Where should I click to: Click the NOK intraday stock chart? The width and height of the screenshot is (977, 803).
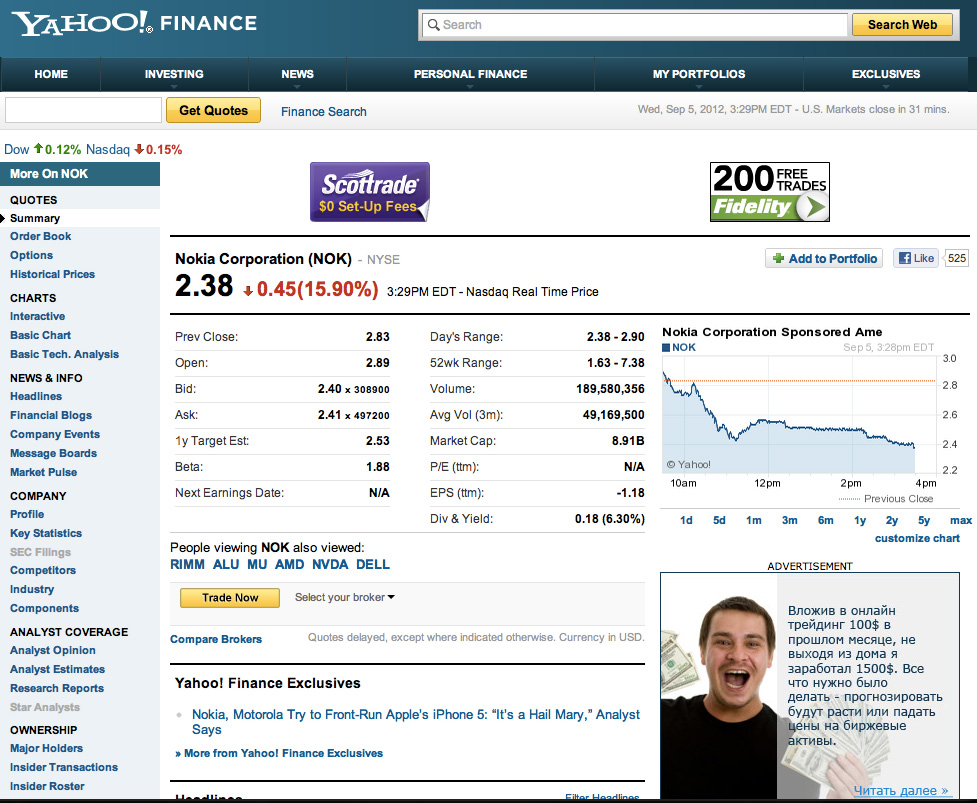(x=799, y=415)
